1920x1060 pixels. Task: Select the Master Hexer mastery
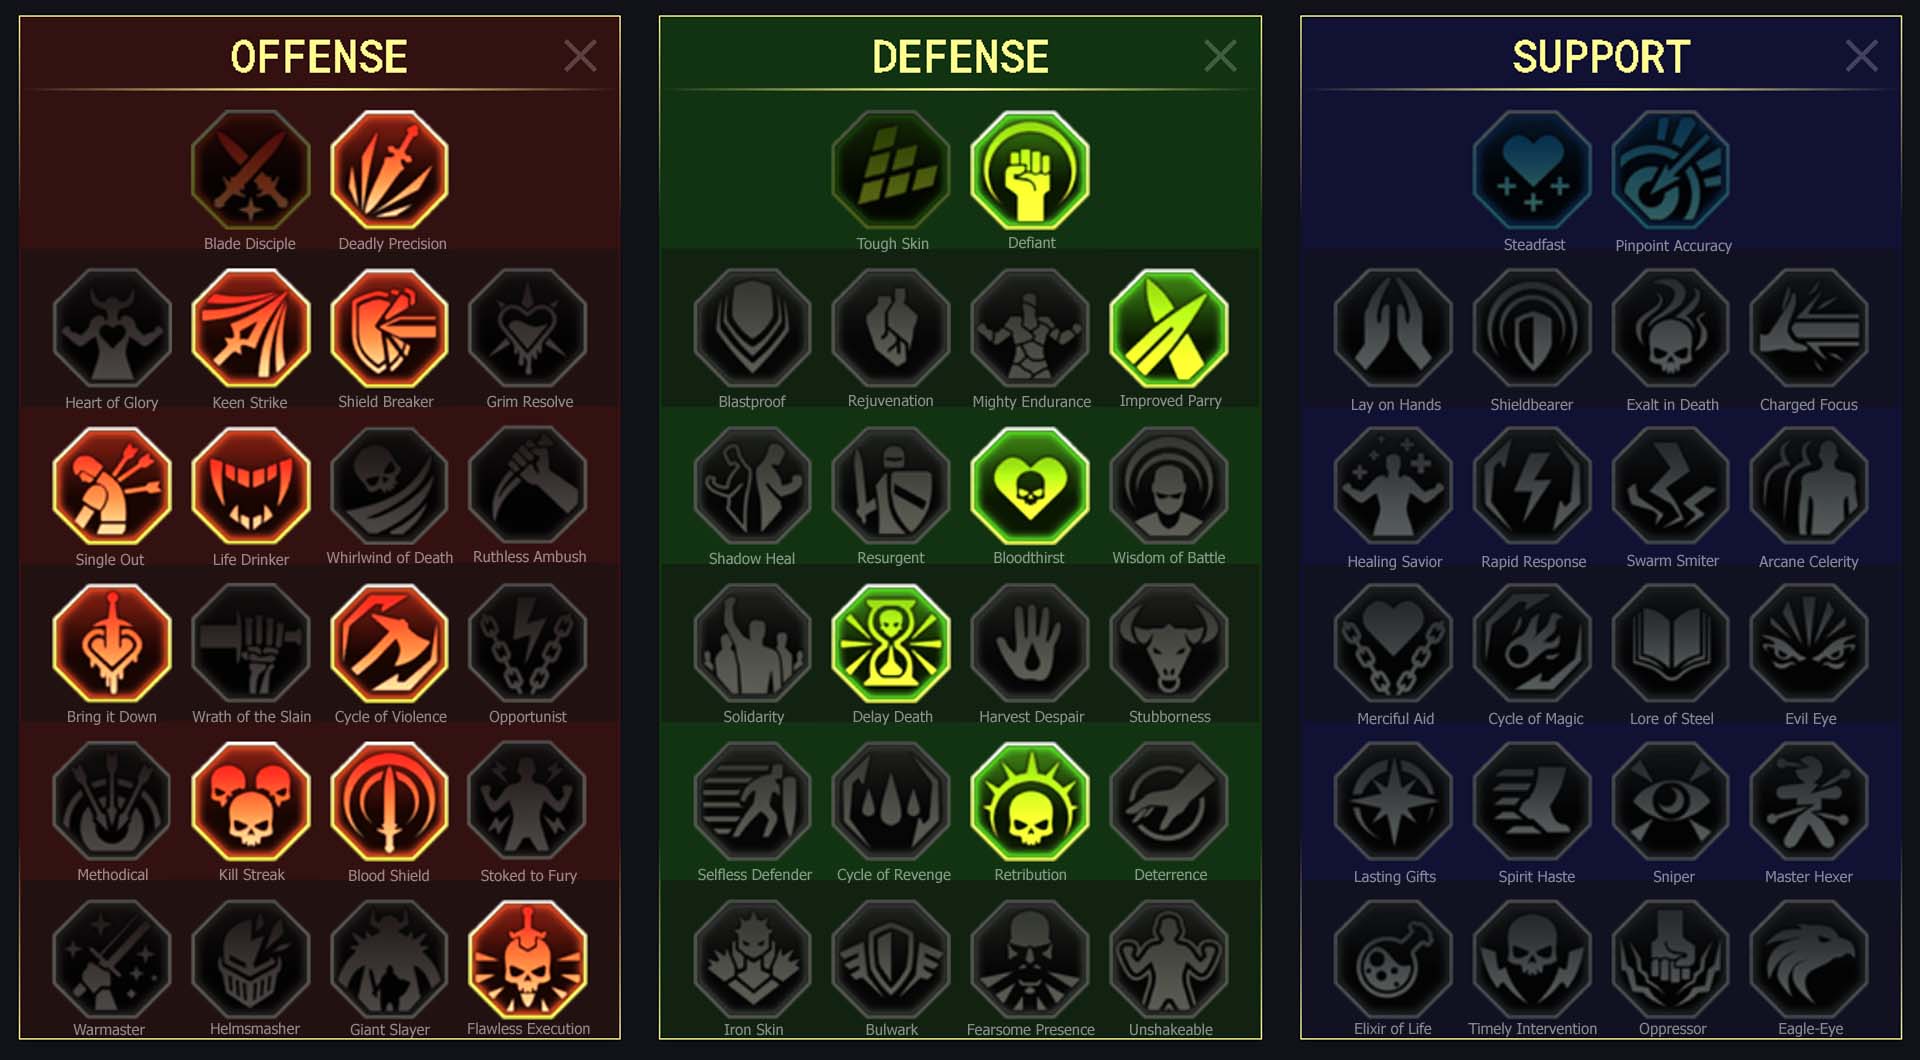click(x=1809, y=802)
